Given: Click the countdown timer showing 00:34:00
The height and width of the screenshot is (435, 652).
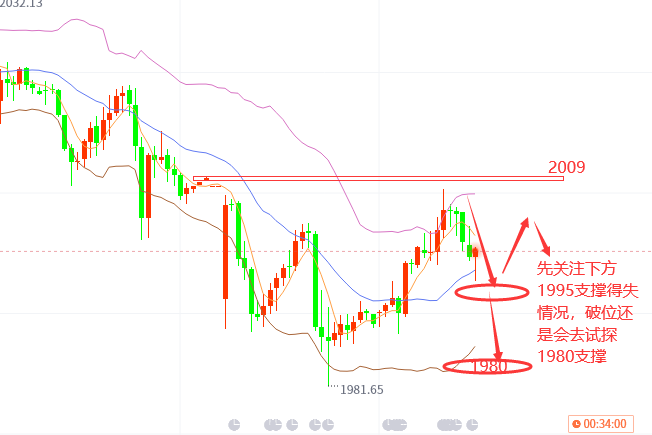Looking at the screenshot, I should (601, 424).
